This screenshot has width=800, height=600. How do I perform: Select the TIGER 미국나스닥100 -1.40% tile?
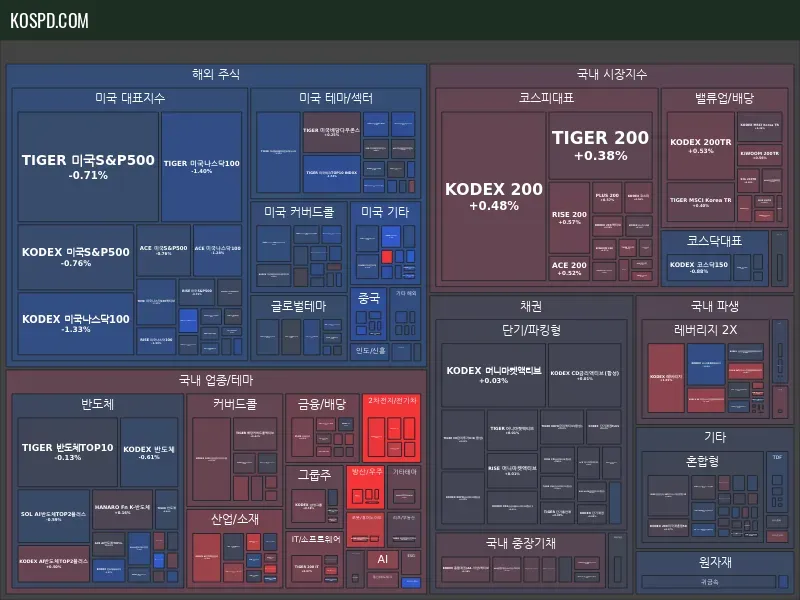pos(202,166)
